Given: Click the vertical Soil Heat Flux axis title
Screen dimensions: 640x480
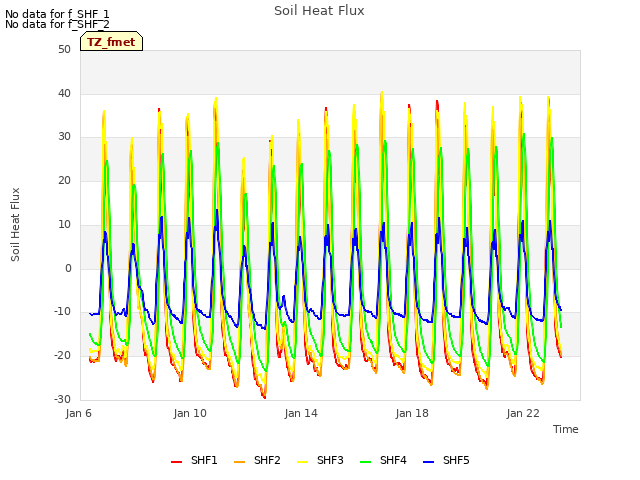Looking at the screenshot, I should [x=15, y=224].
